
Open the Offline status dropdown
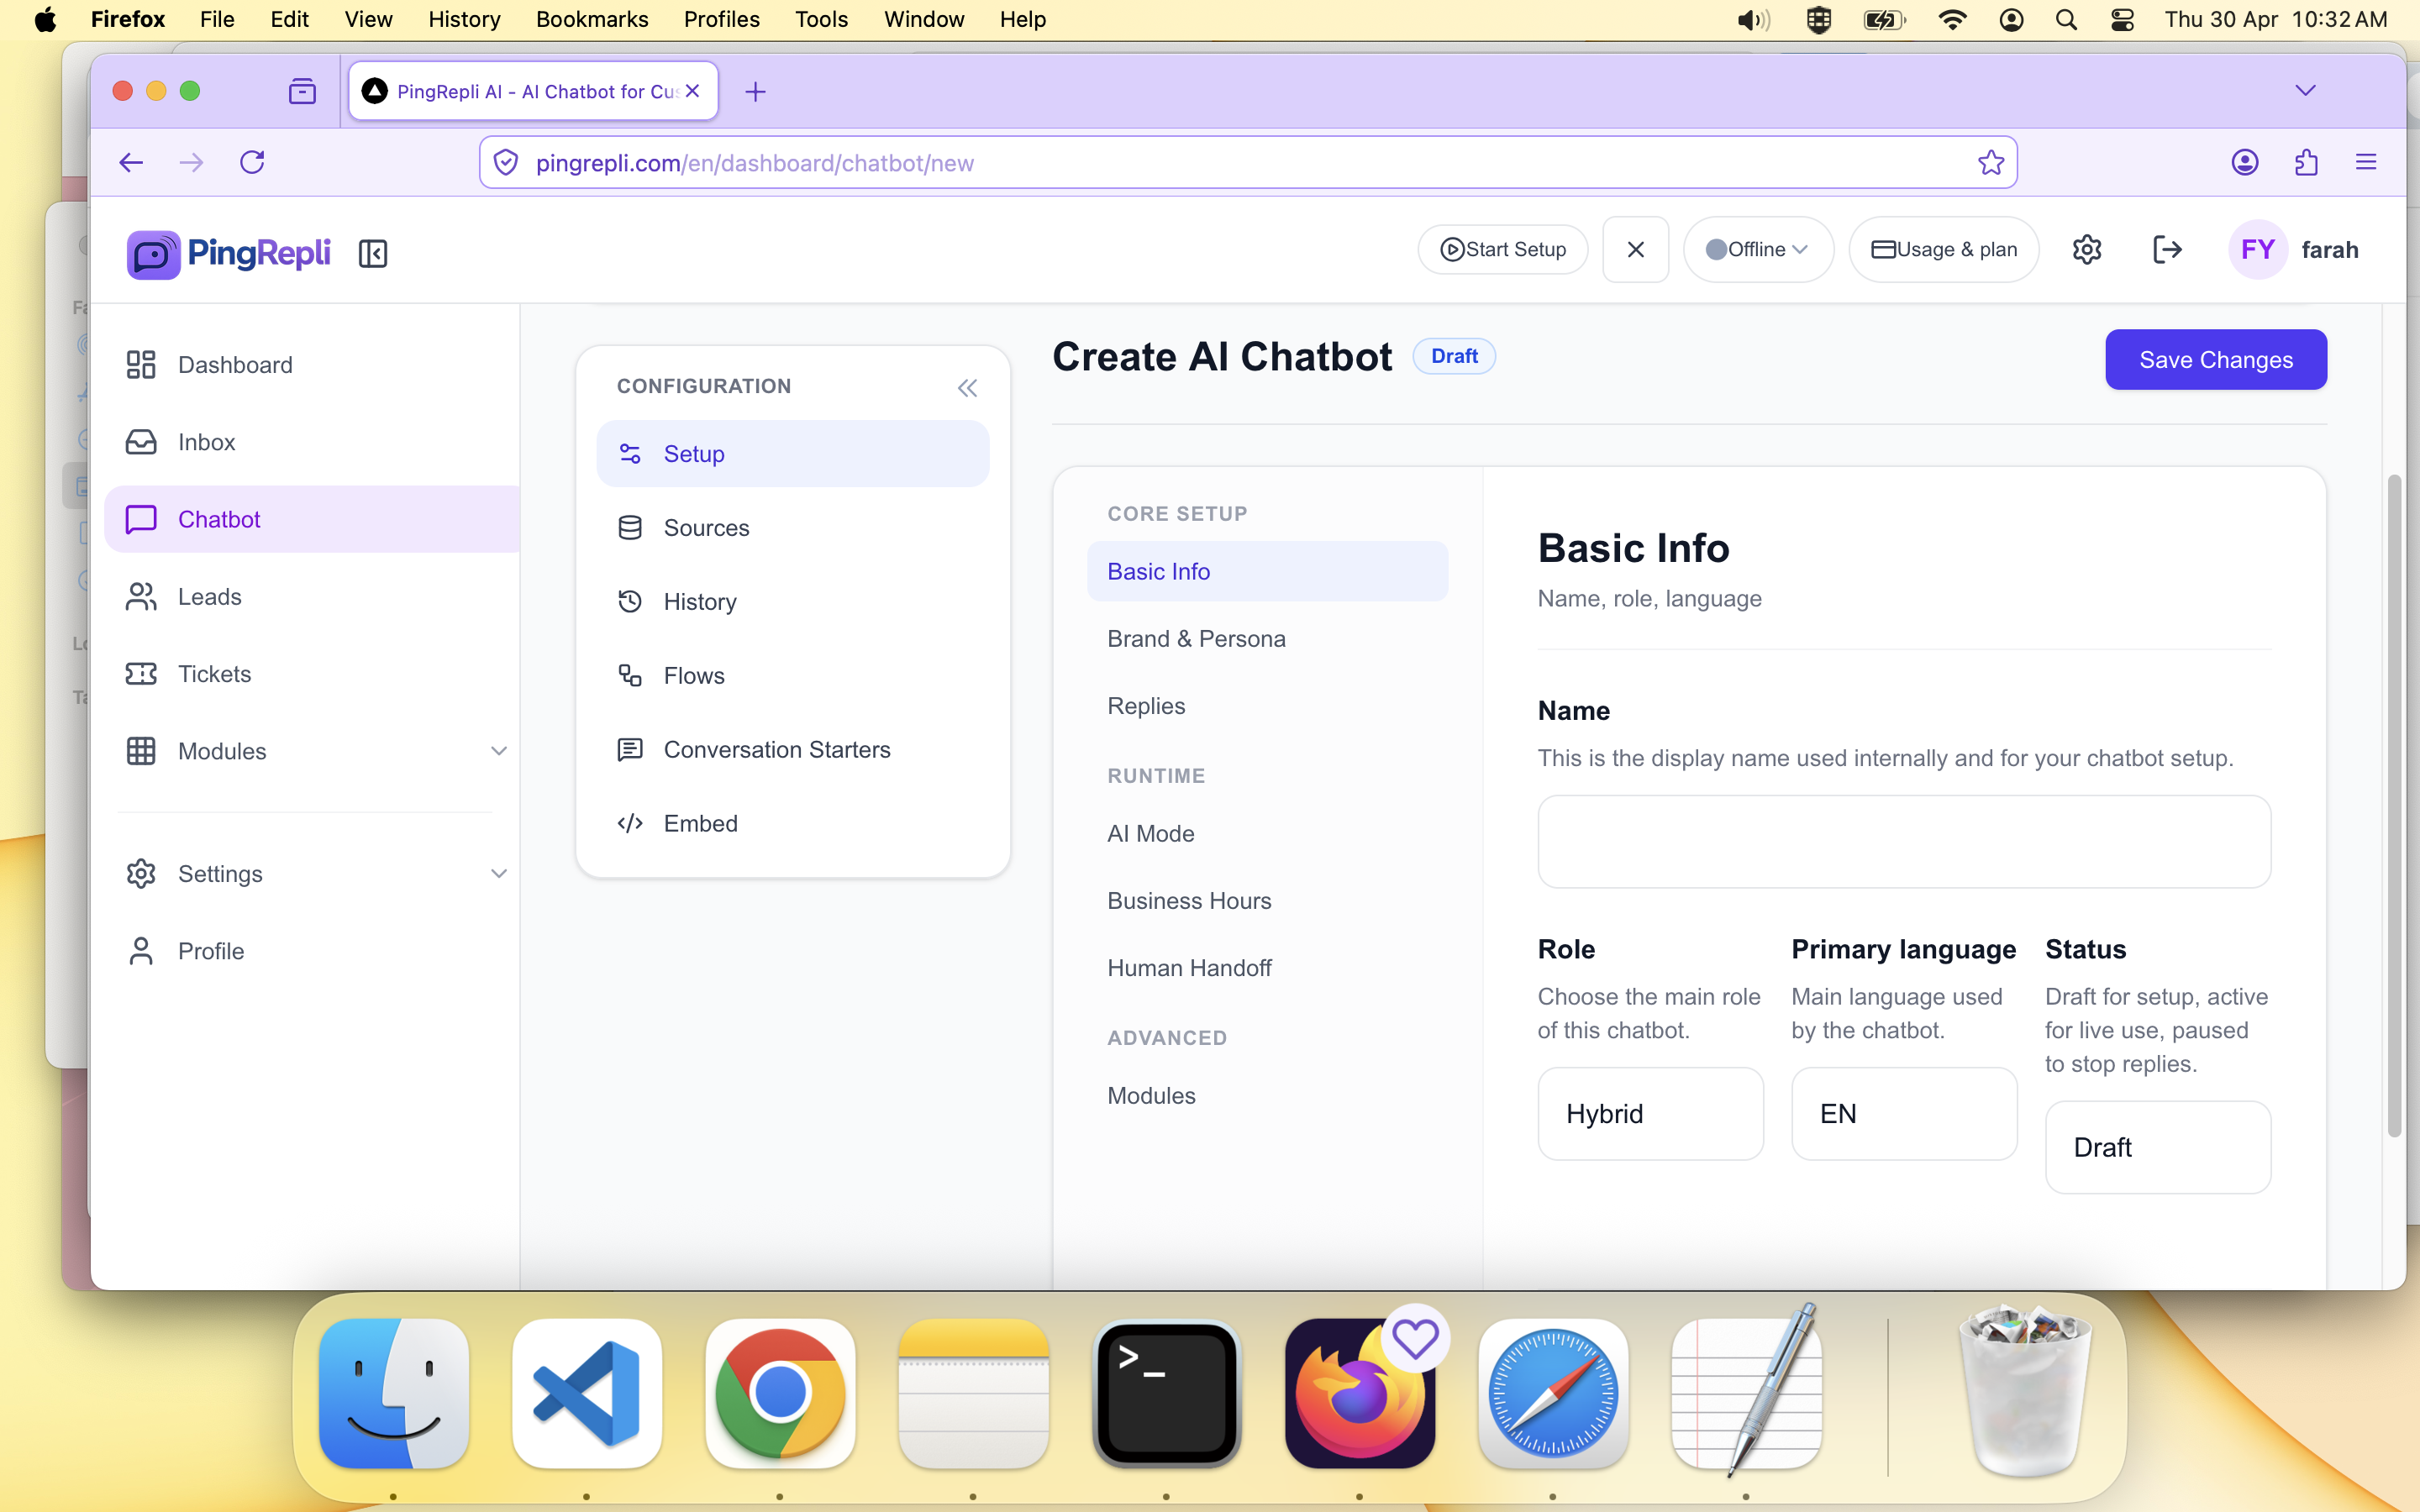click(x=1758, y=249)
